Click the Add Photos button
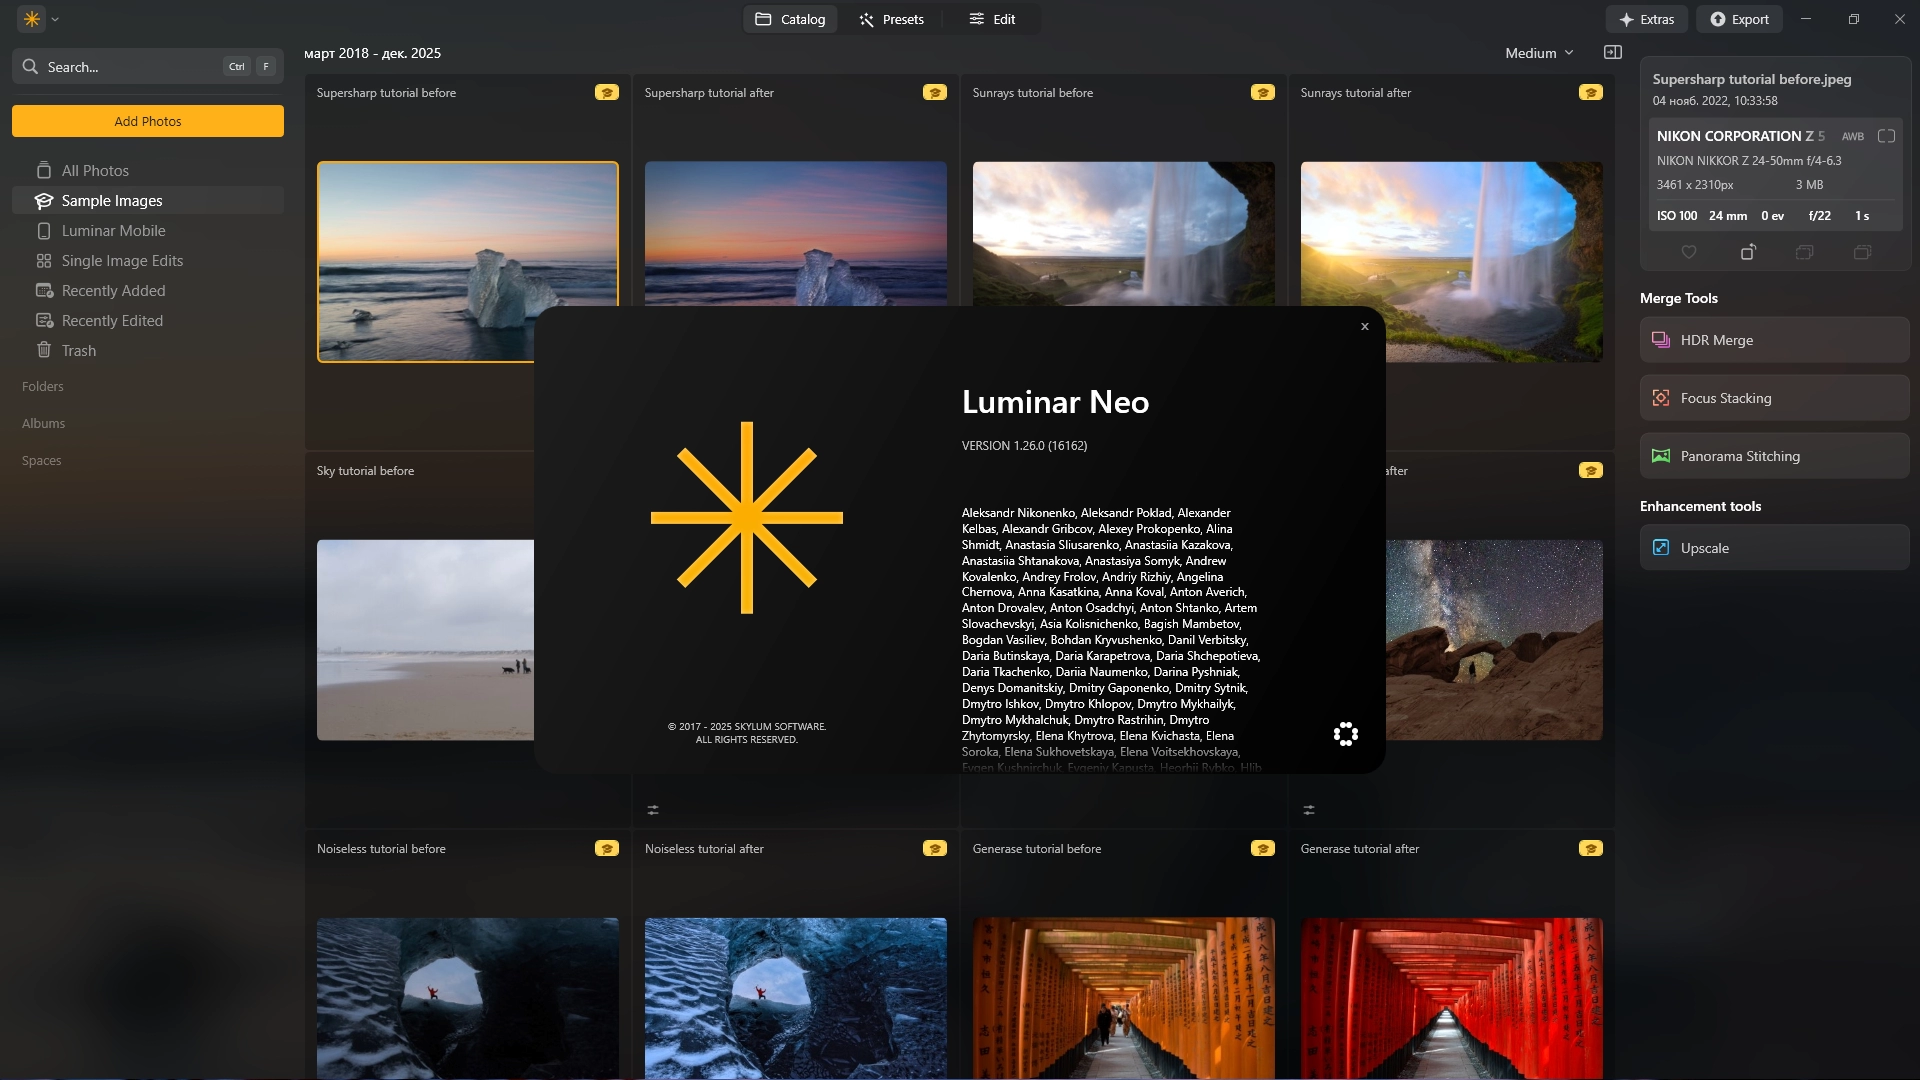The height and width of the screenshot is (1080, 1920). [148, 121]
